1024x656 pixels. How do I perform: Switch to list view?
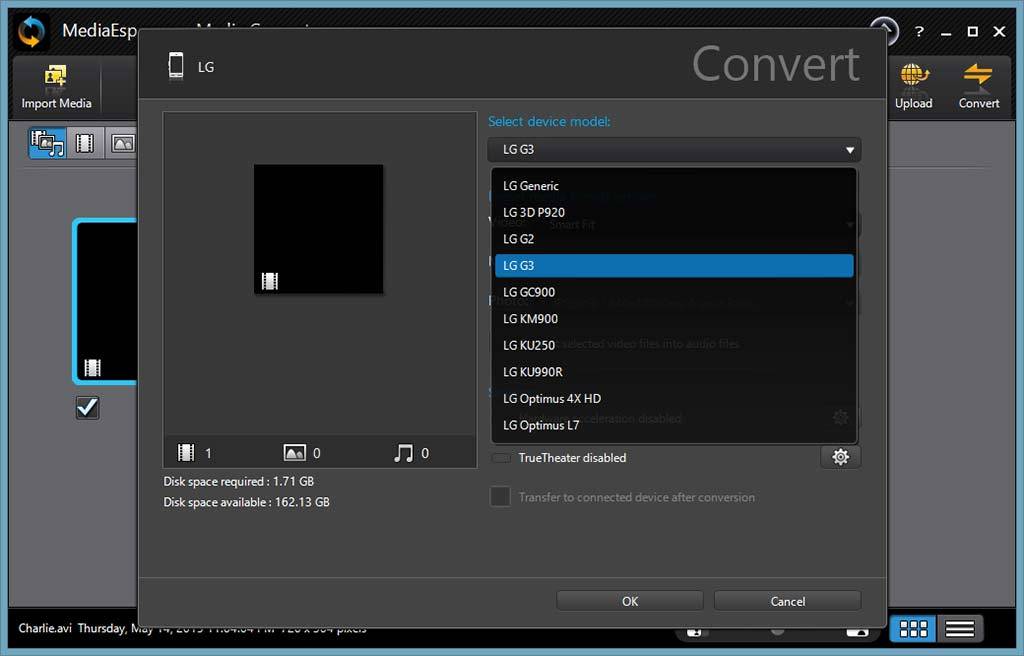click(959, 629)
